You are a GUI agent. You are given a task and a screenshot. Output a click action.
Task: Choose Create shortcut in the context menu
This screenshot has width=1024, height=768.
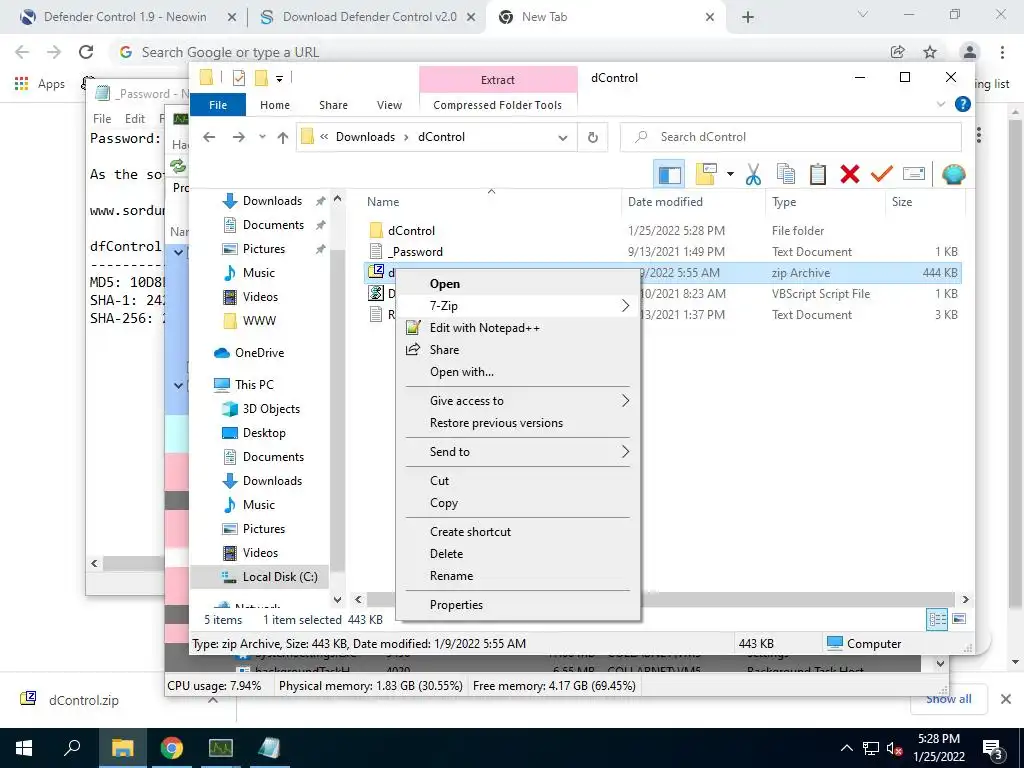(x=517, y=532)
